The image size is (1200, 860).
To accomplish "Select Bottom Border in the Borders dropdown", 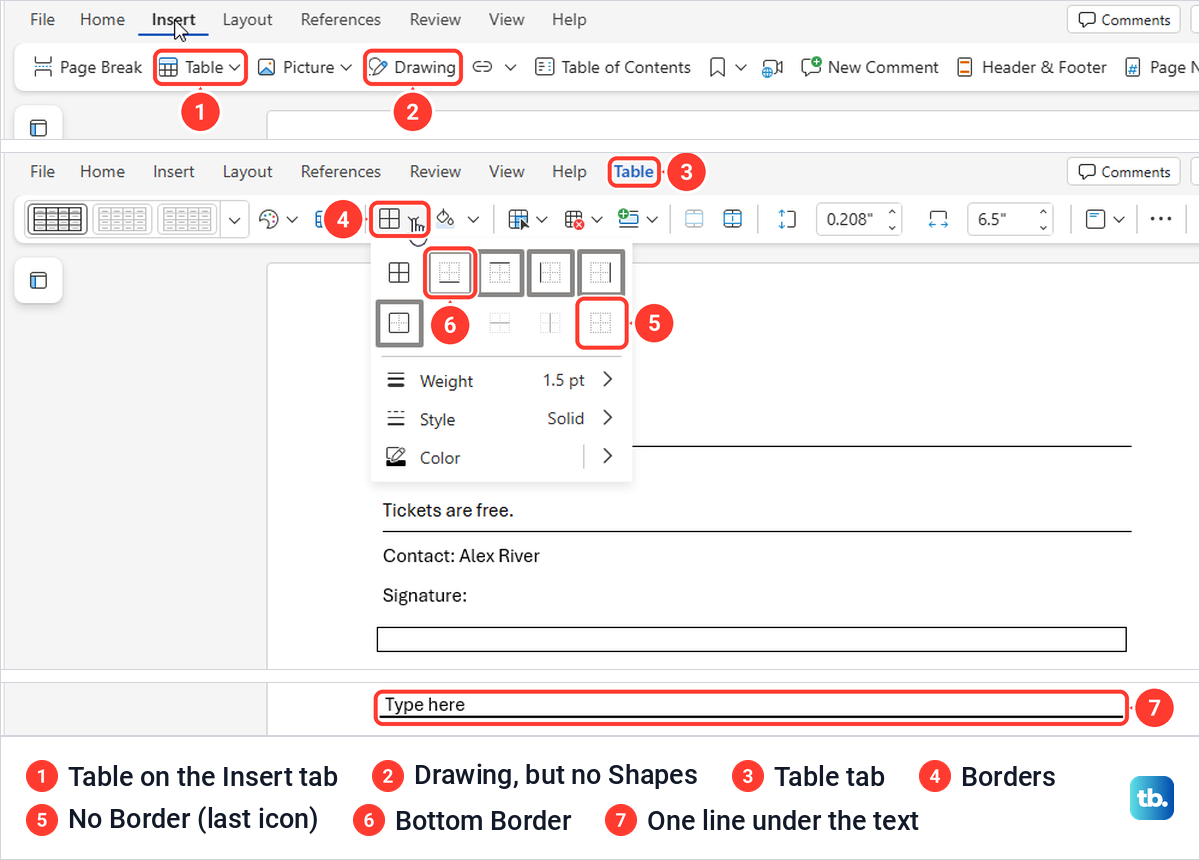I will click(450, 273).
